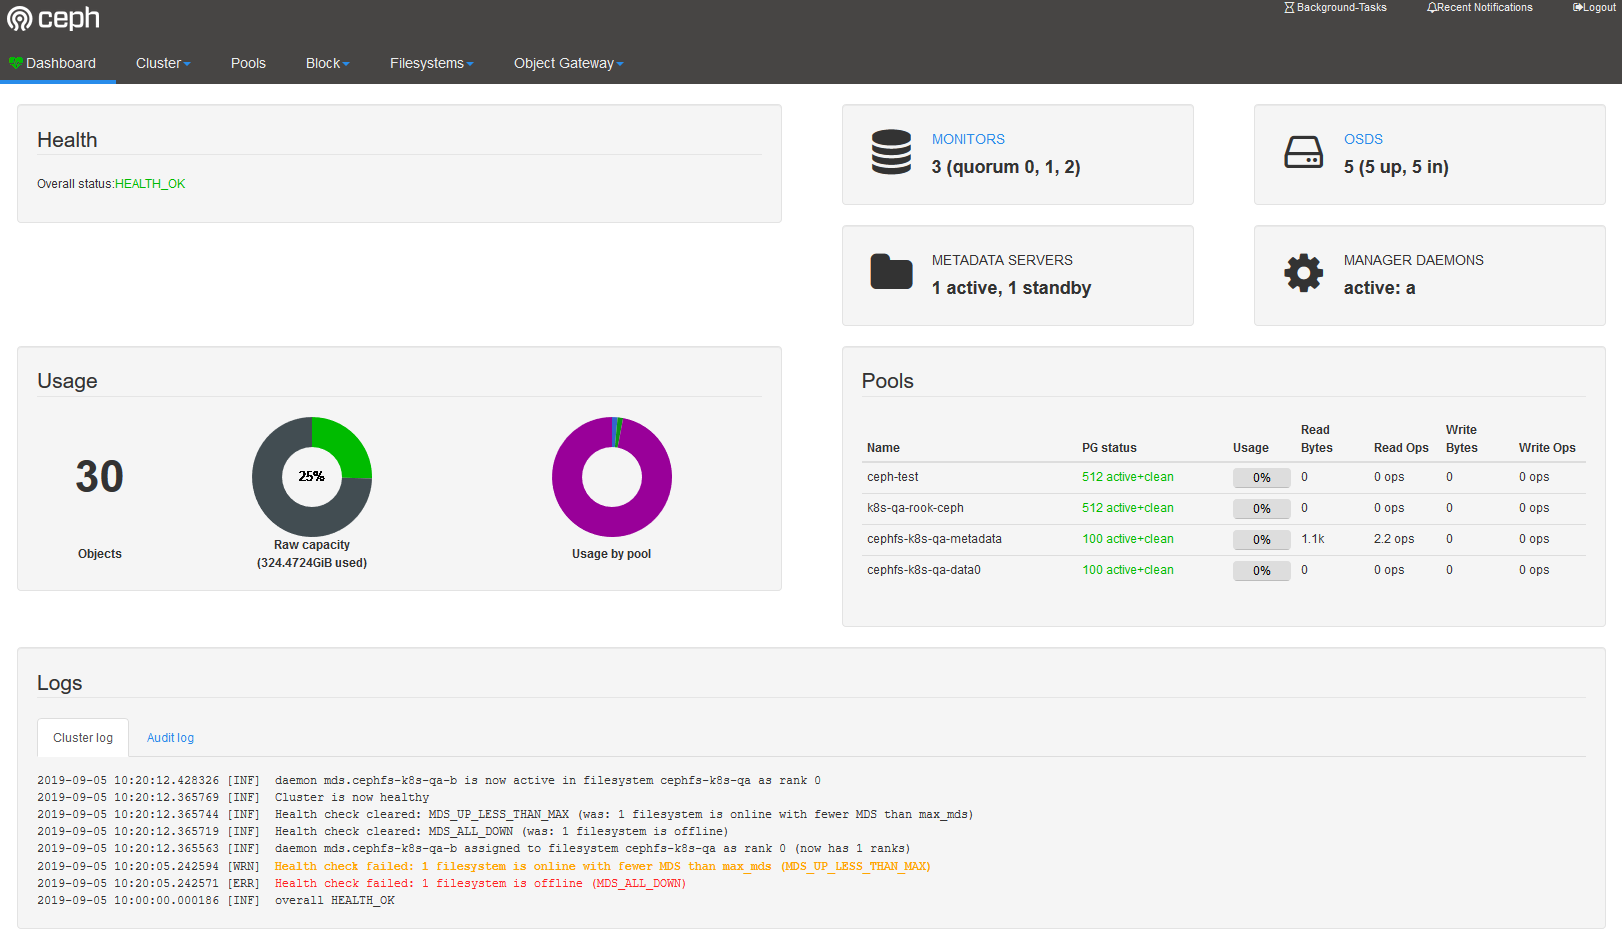Click the ceph-test pool name
This screenshot has height=936, width=1622.
(x=892, y=477)
